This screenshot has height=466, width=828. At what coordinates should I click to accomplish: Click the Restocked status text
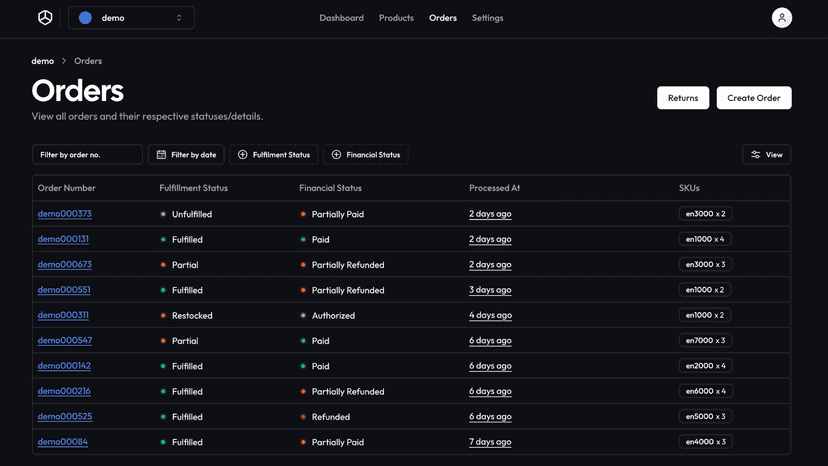pos(192,315)
